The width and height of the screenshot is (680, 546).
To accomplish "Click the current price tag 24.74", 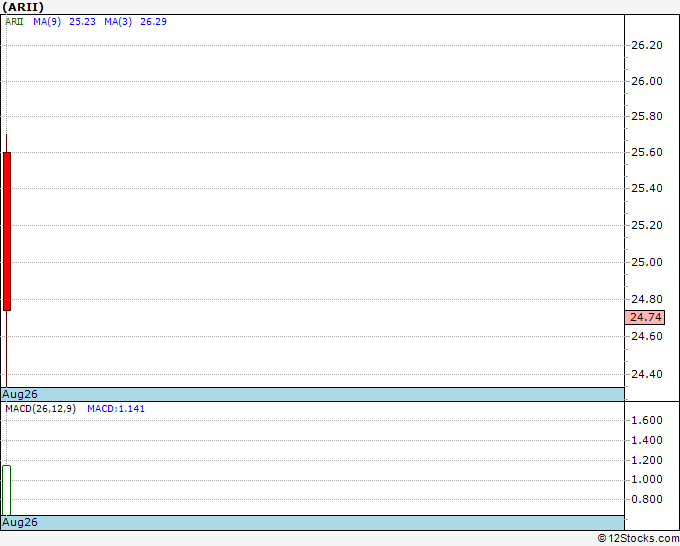I will tap(645, 317).
